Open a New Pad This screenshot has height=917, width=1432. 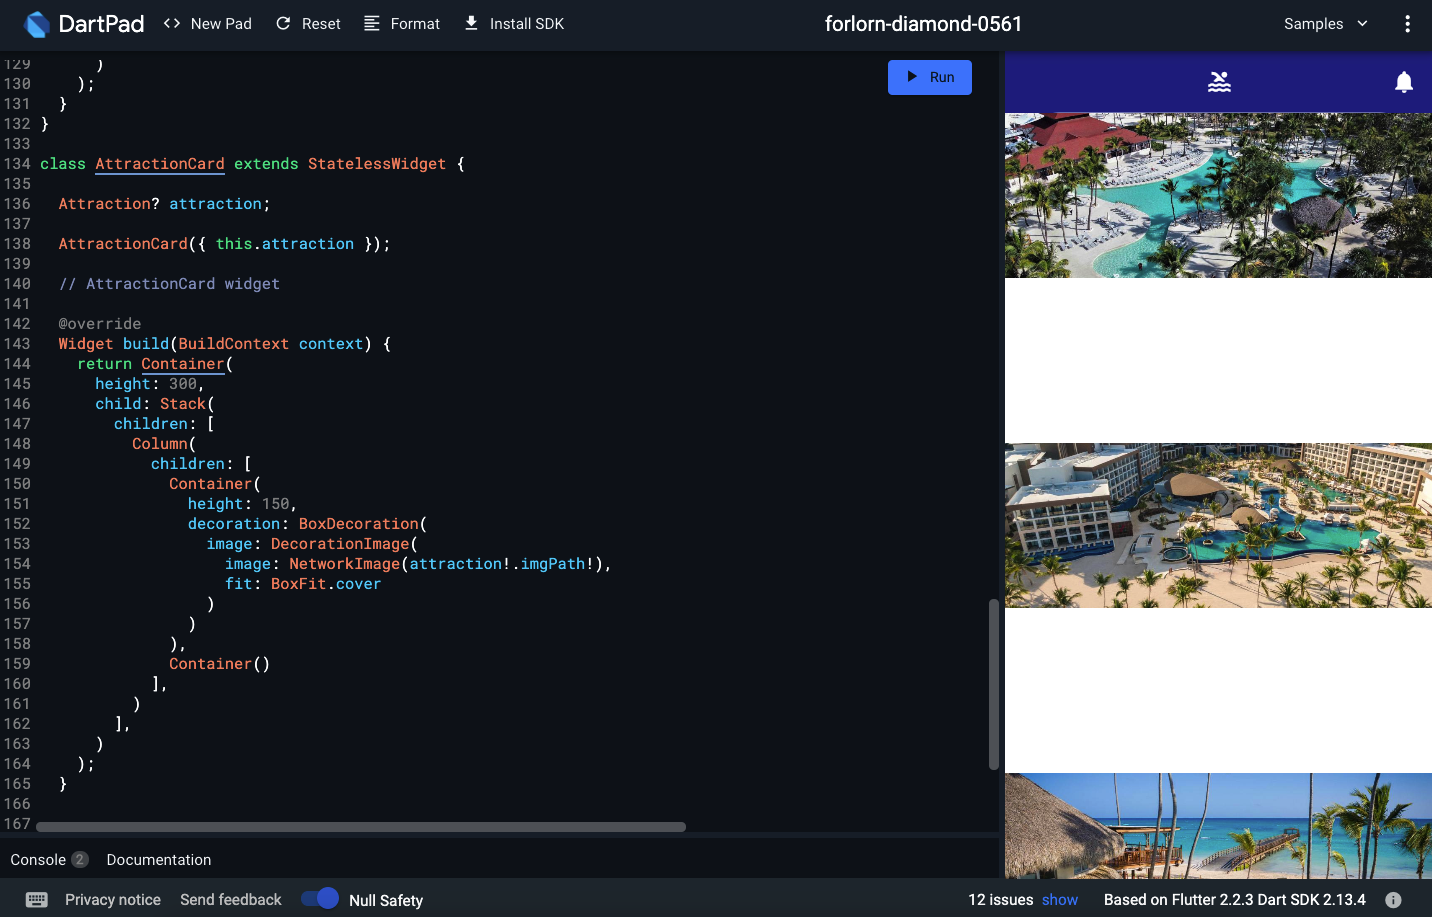[x=208, y=24]
